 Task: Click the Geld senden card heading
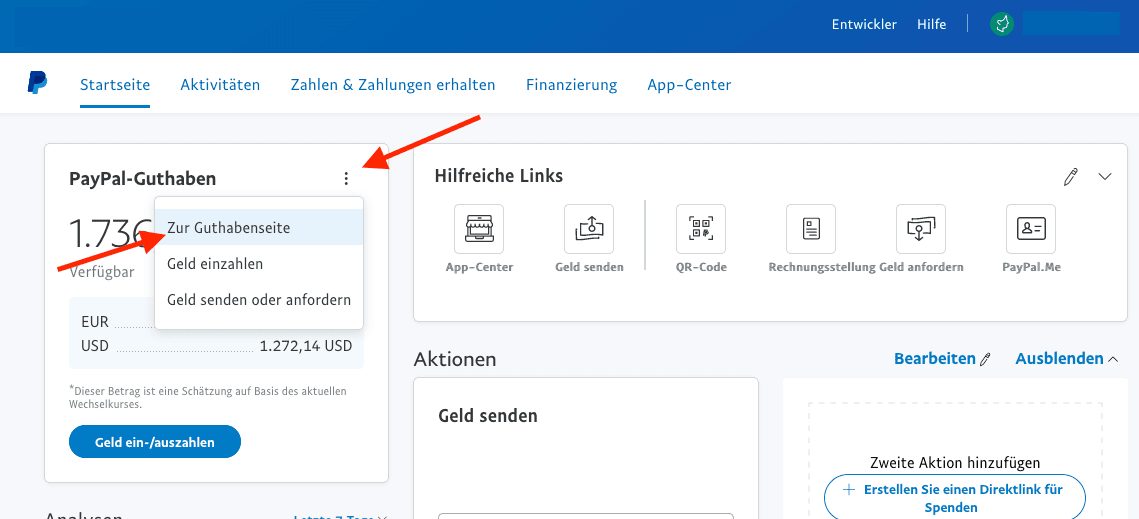488,416
